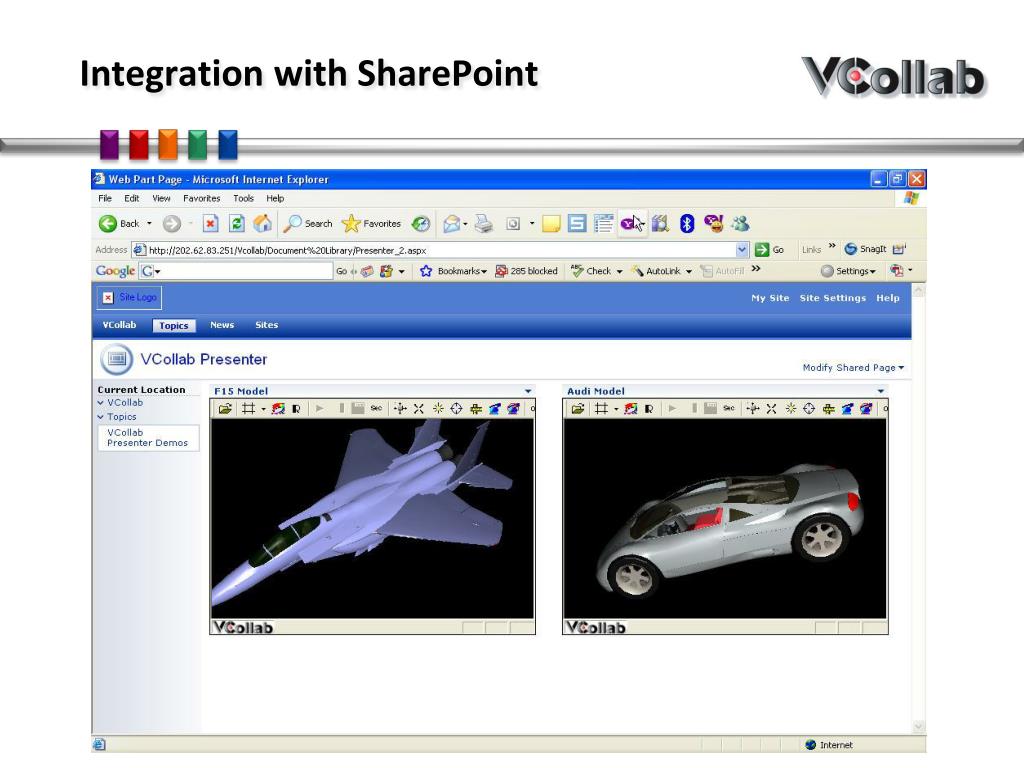The height and width of the screenshot is (768, 1024).
Task: Refresh the page with the green arrows icon
Action: [236, 224]
